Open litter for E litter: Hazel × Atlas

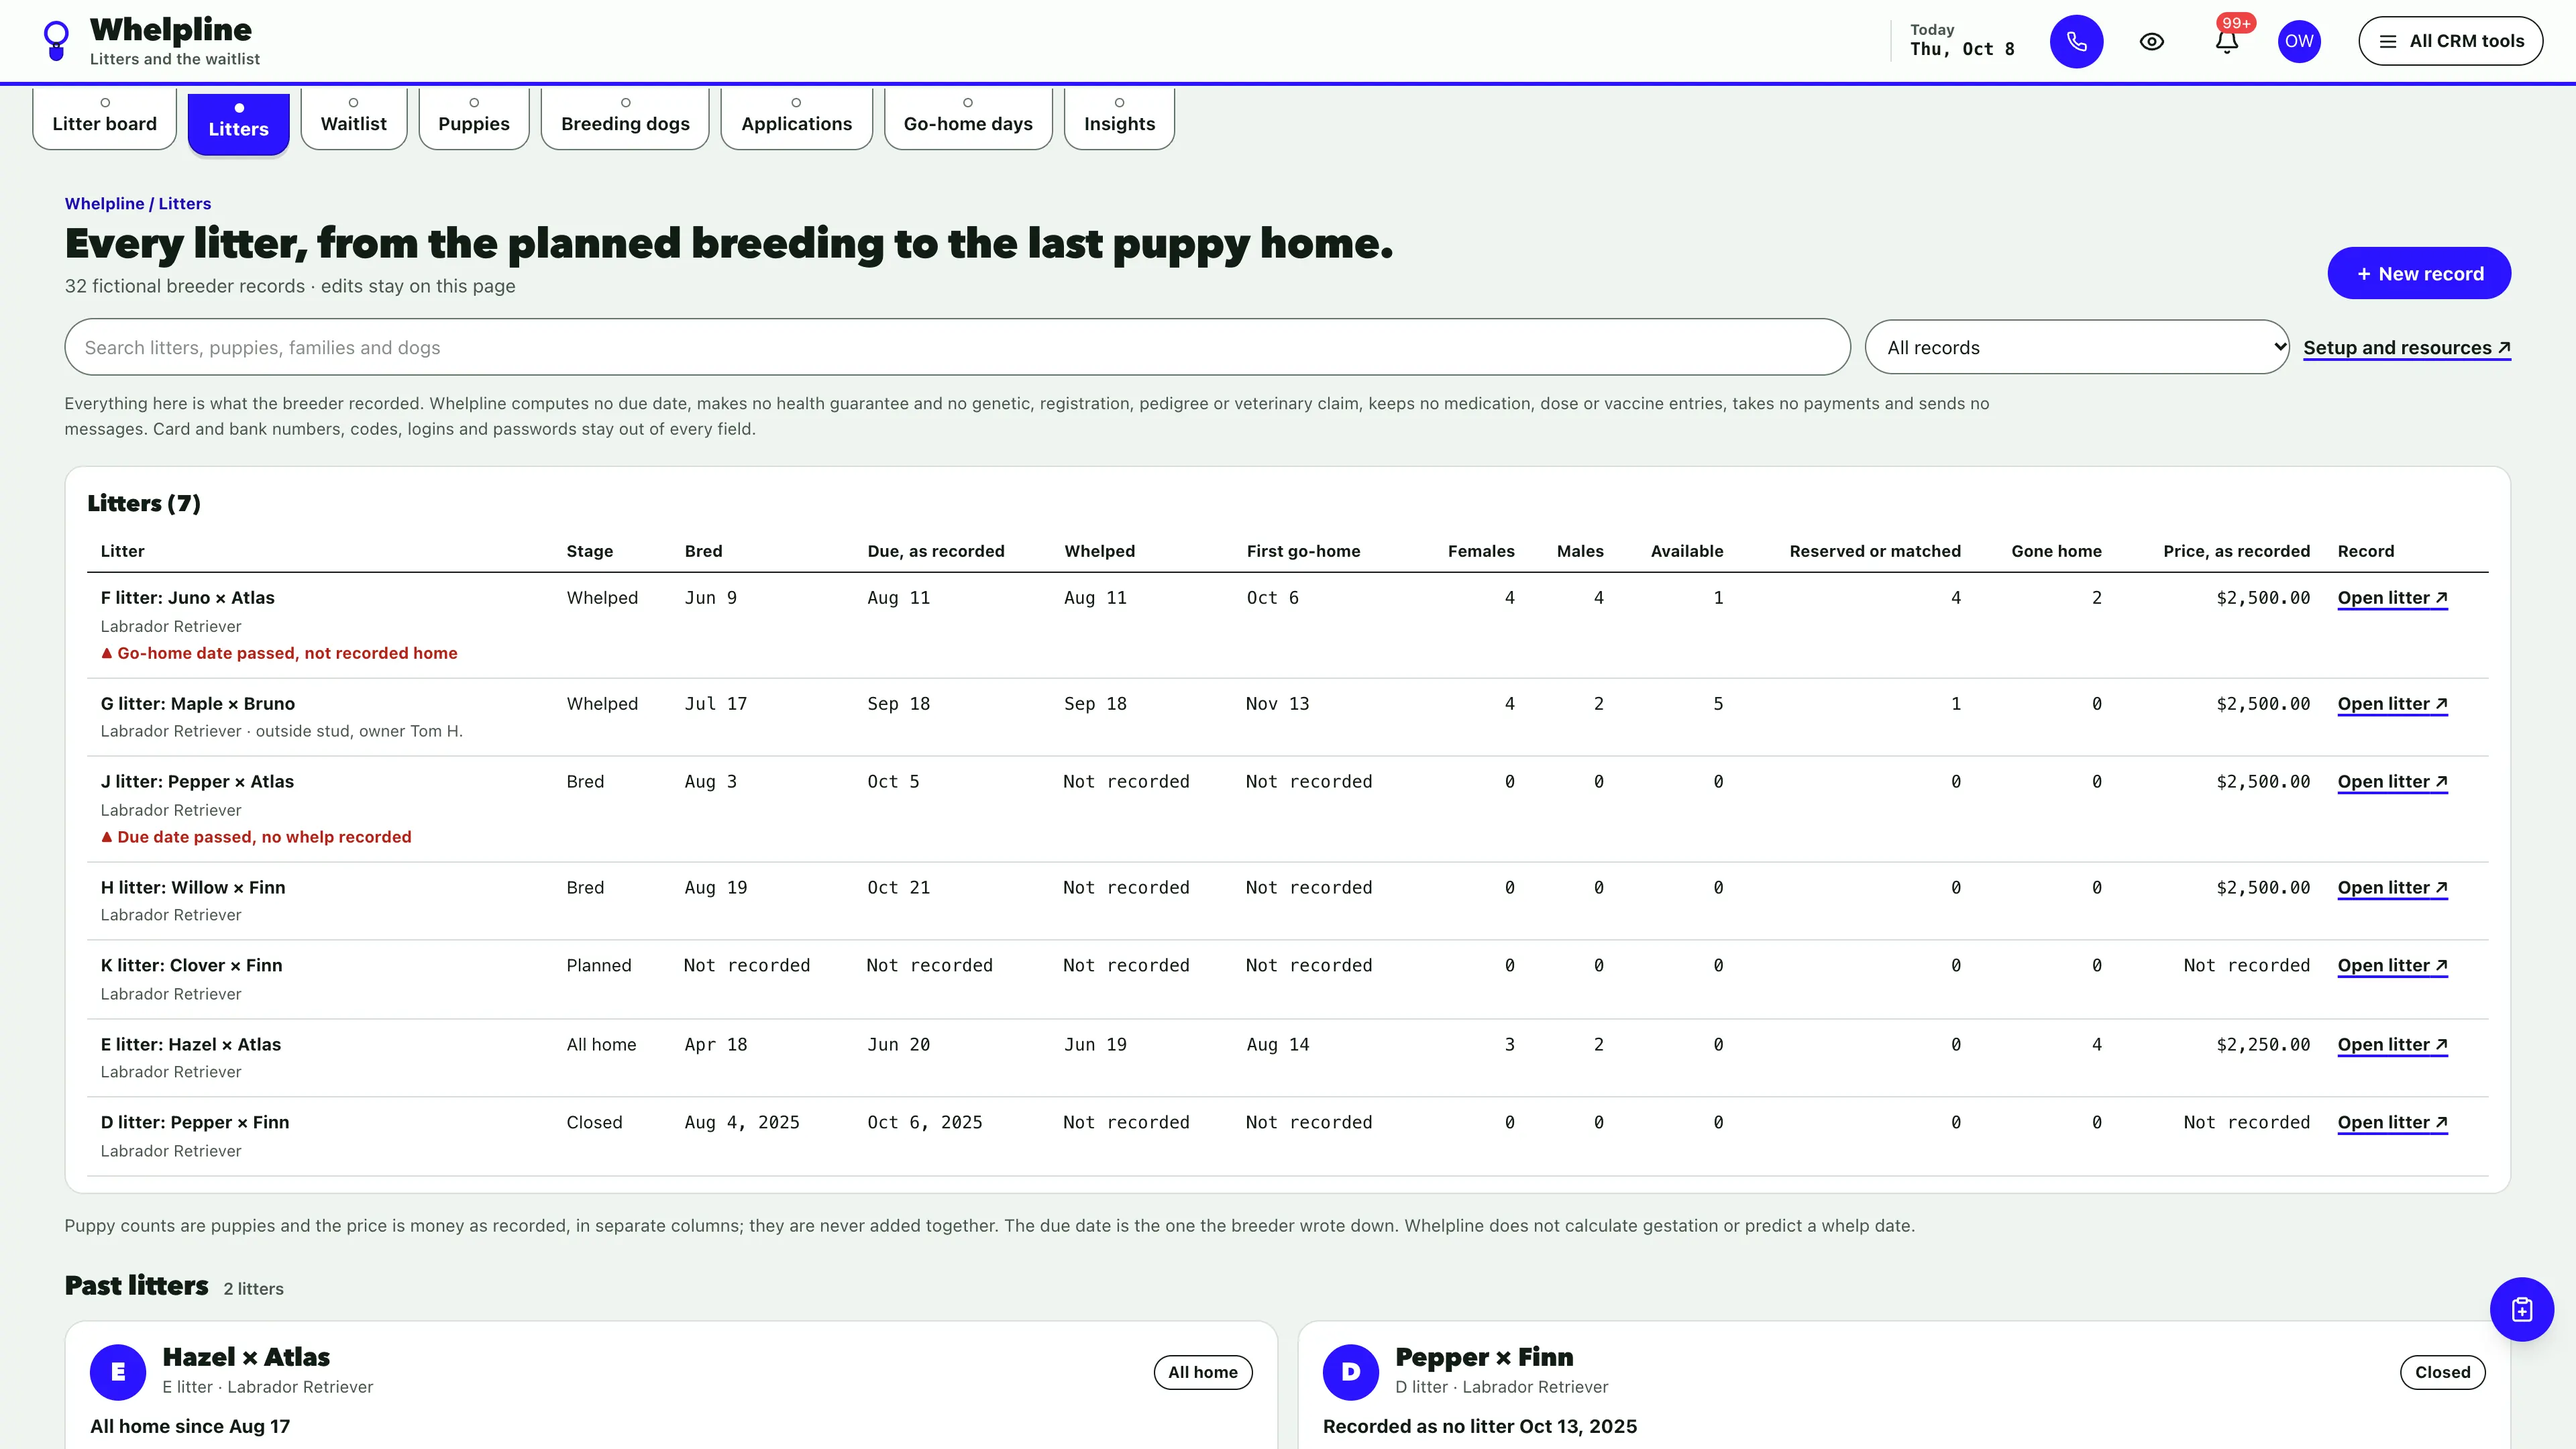(x=2392, y=1045)
